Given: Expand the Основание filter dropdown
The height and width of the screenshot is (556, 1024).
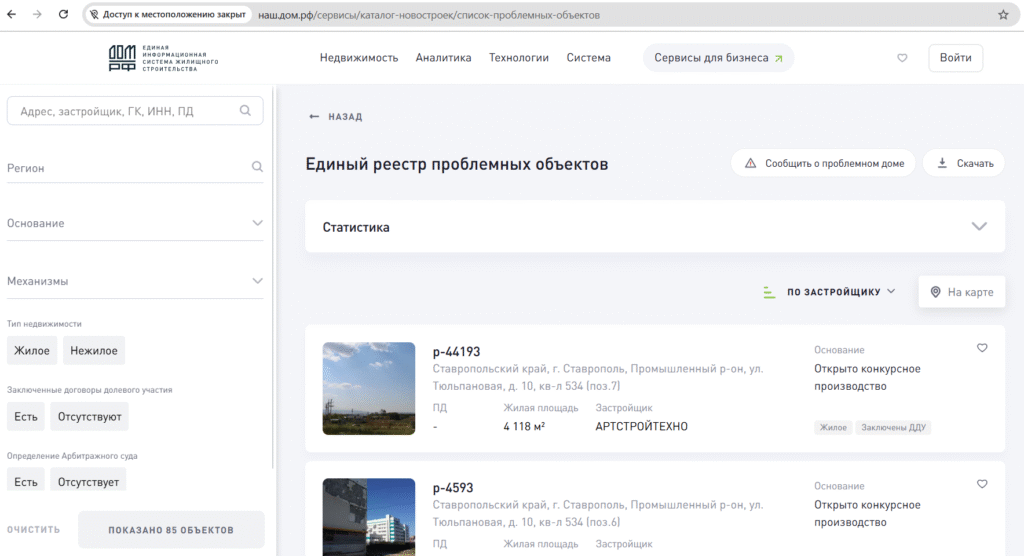Looking at the screenshot, I should coord(257,223).
